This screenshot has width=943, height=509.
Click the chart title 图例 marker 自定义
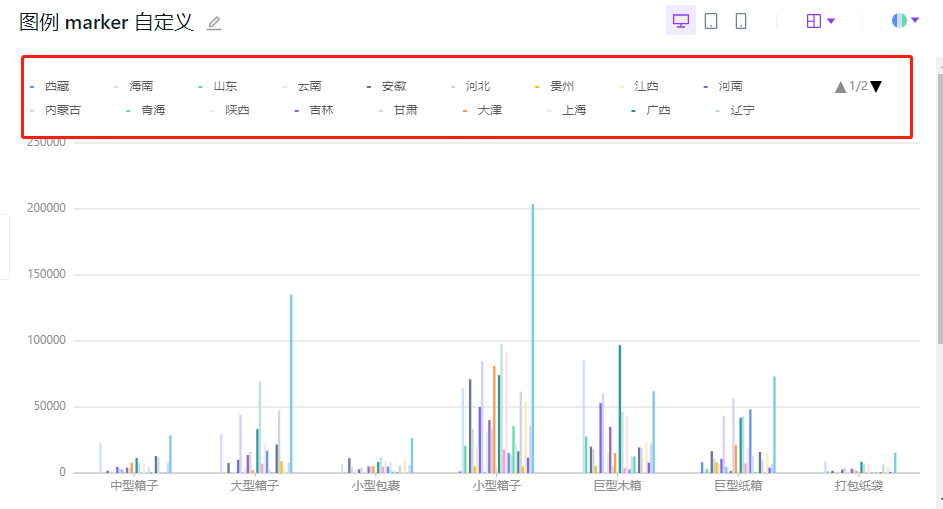coord(106,22)
